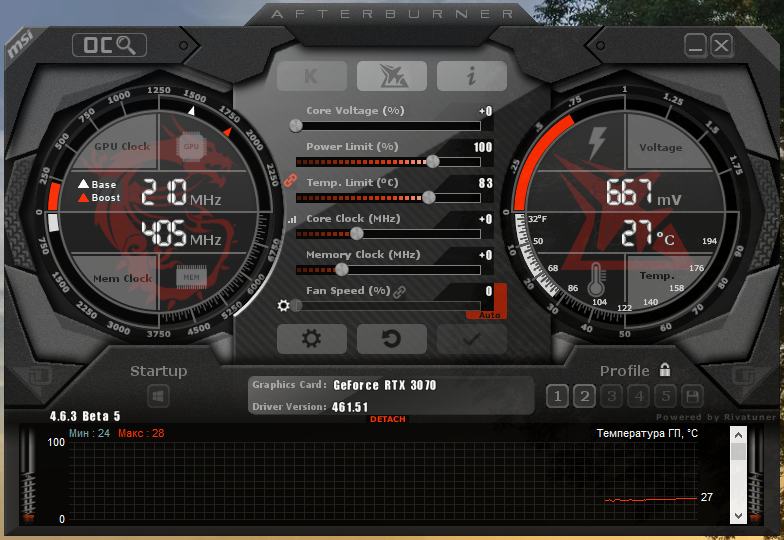Click the GeForce RTX 3070 card name
This screenshot has width=784, height=540.
384,385
